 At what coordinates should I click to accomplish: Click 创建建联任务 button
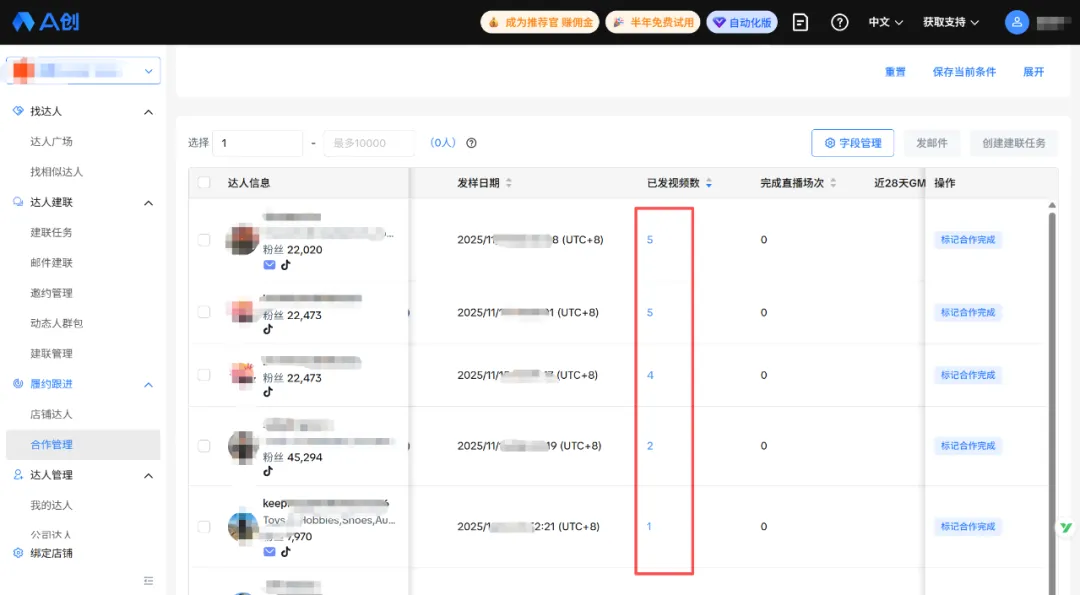pos(1014,143)
